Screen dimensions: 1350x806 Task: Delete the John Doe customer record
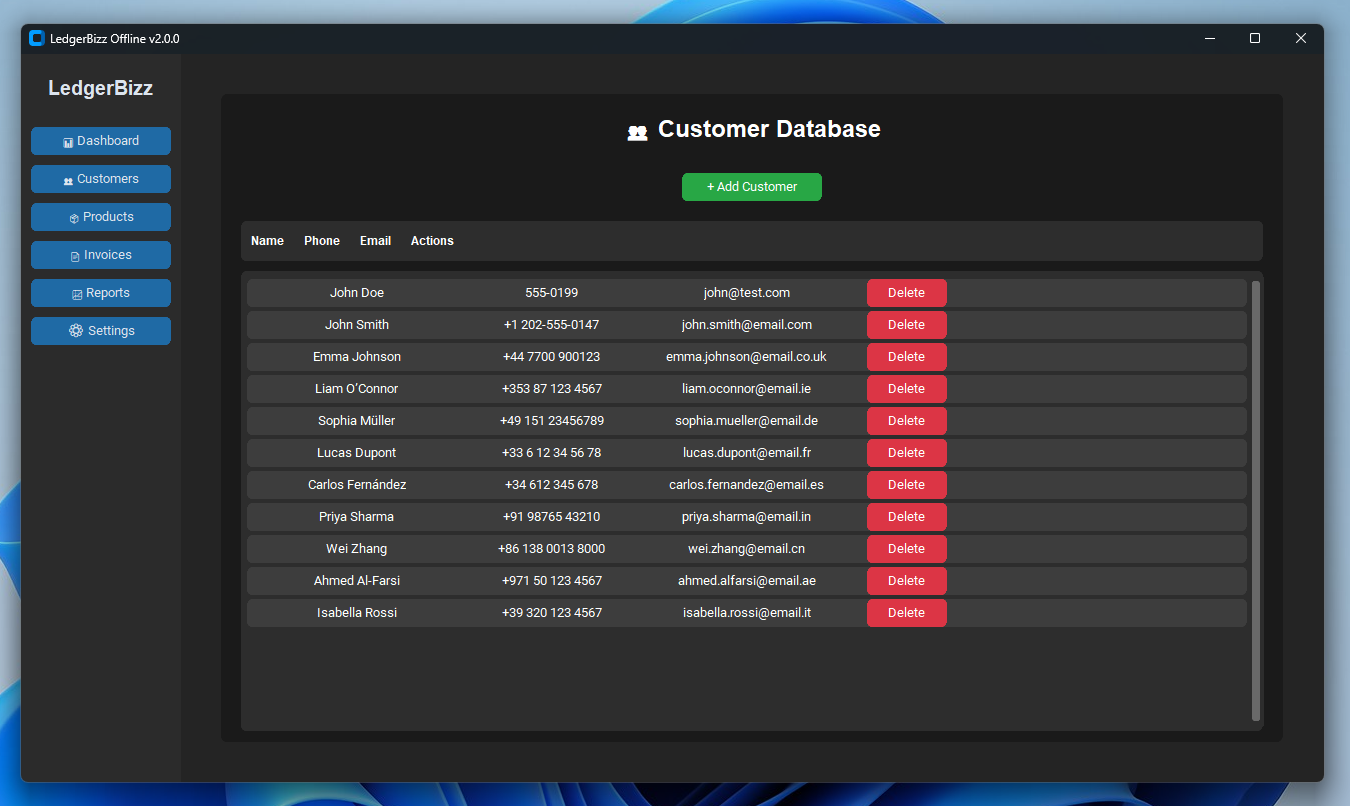906,292
